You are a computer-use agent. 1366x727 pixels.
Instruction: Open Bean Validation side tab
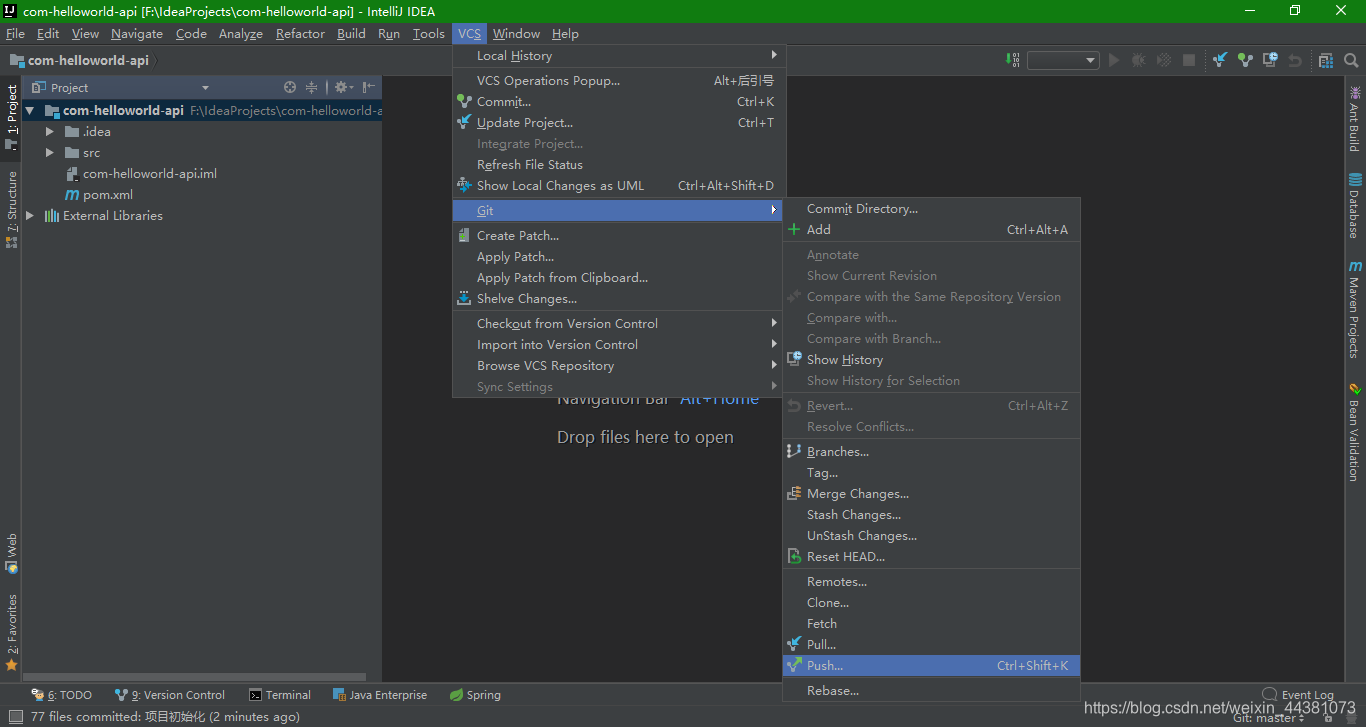(1355, 432)
